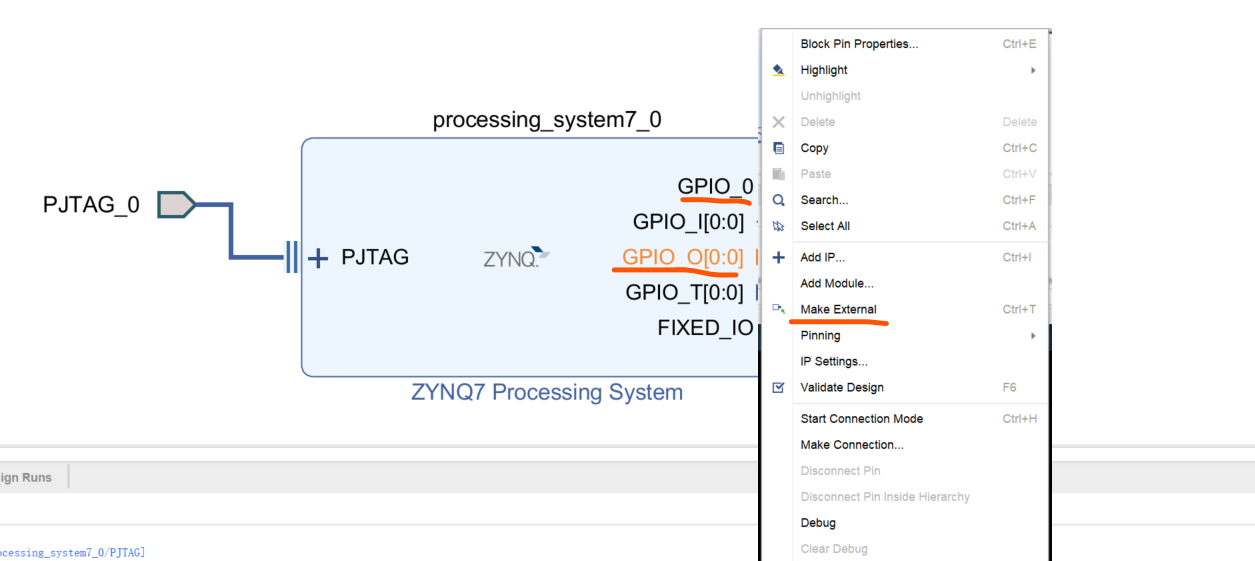Viewport: 1255px width, 561px height.
Task: Expand the PJTAG interface plus sign
Action: (318, 259)
